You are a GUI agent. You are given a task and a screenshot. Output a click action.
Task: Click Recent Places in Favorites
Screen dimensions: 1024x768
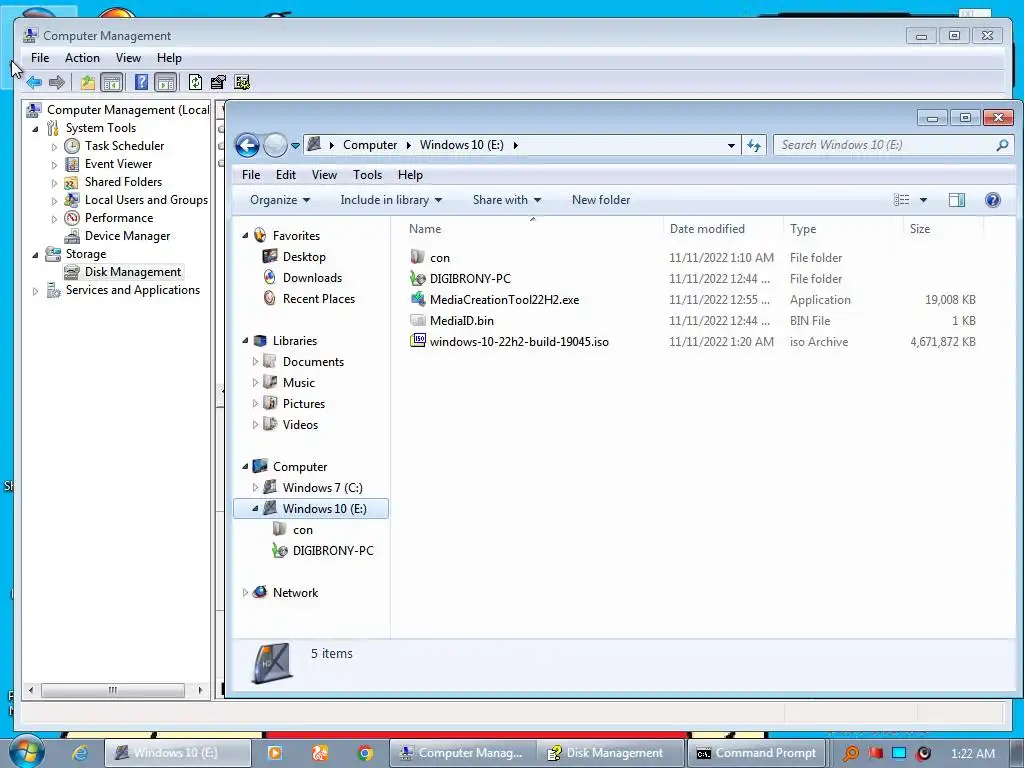click(x=319, y=298)
